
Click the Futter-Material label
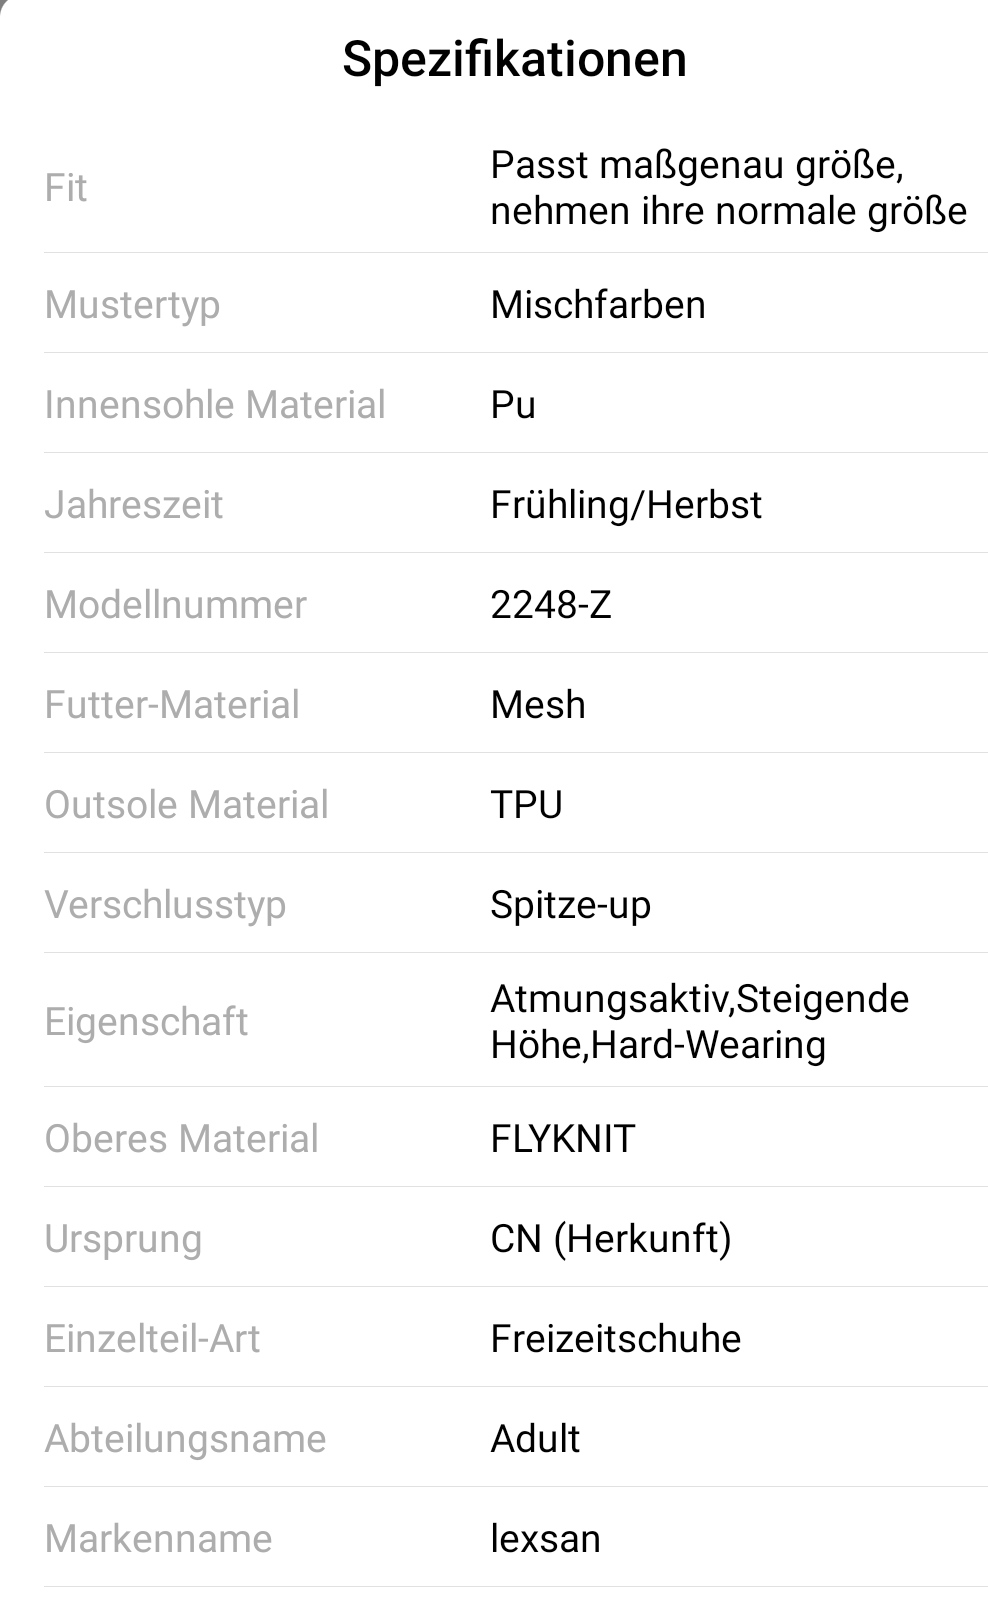[x=172, y=705]
